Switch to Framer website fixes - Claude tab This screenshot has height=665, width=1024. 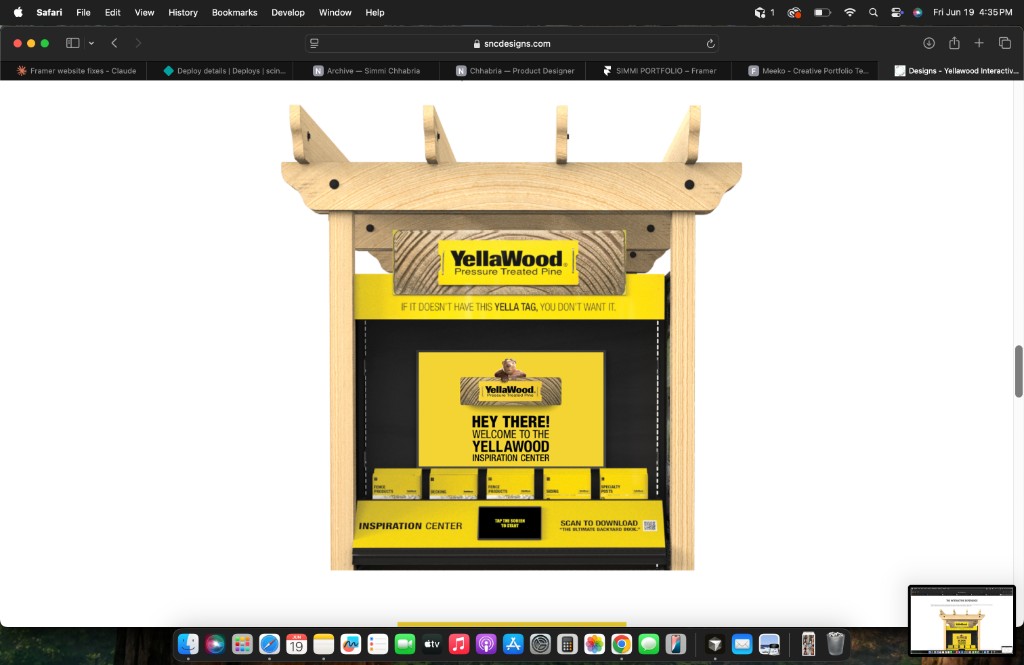pos(74,71)
